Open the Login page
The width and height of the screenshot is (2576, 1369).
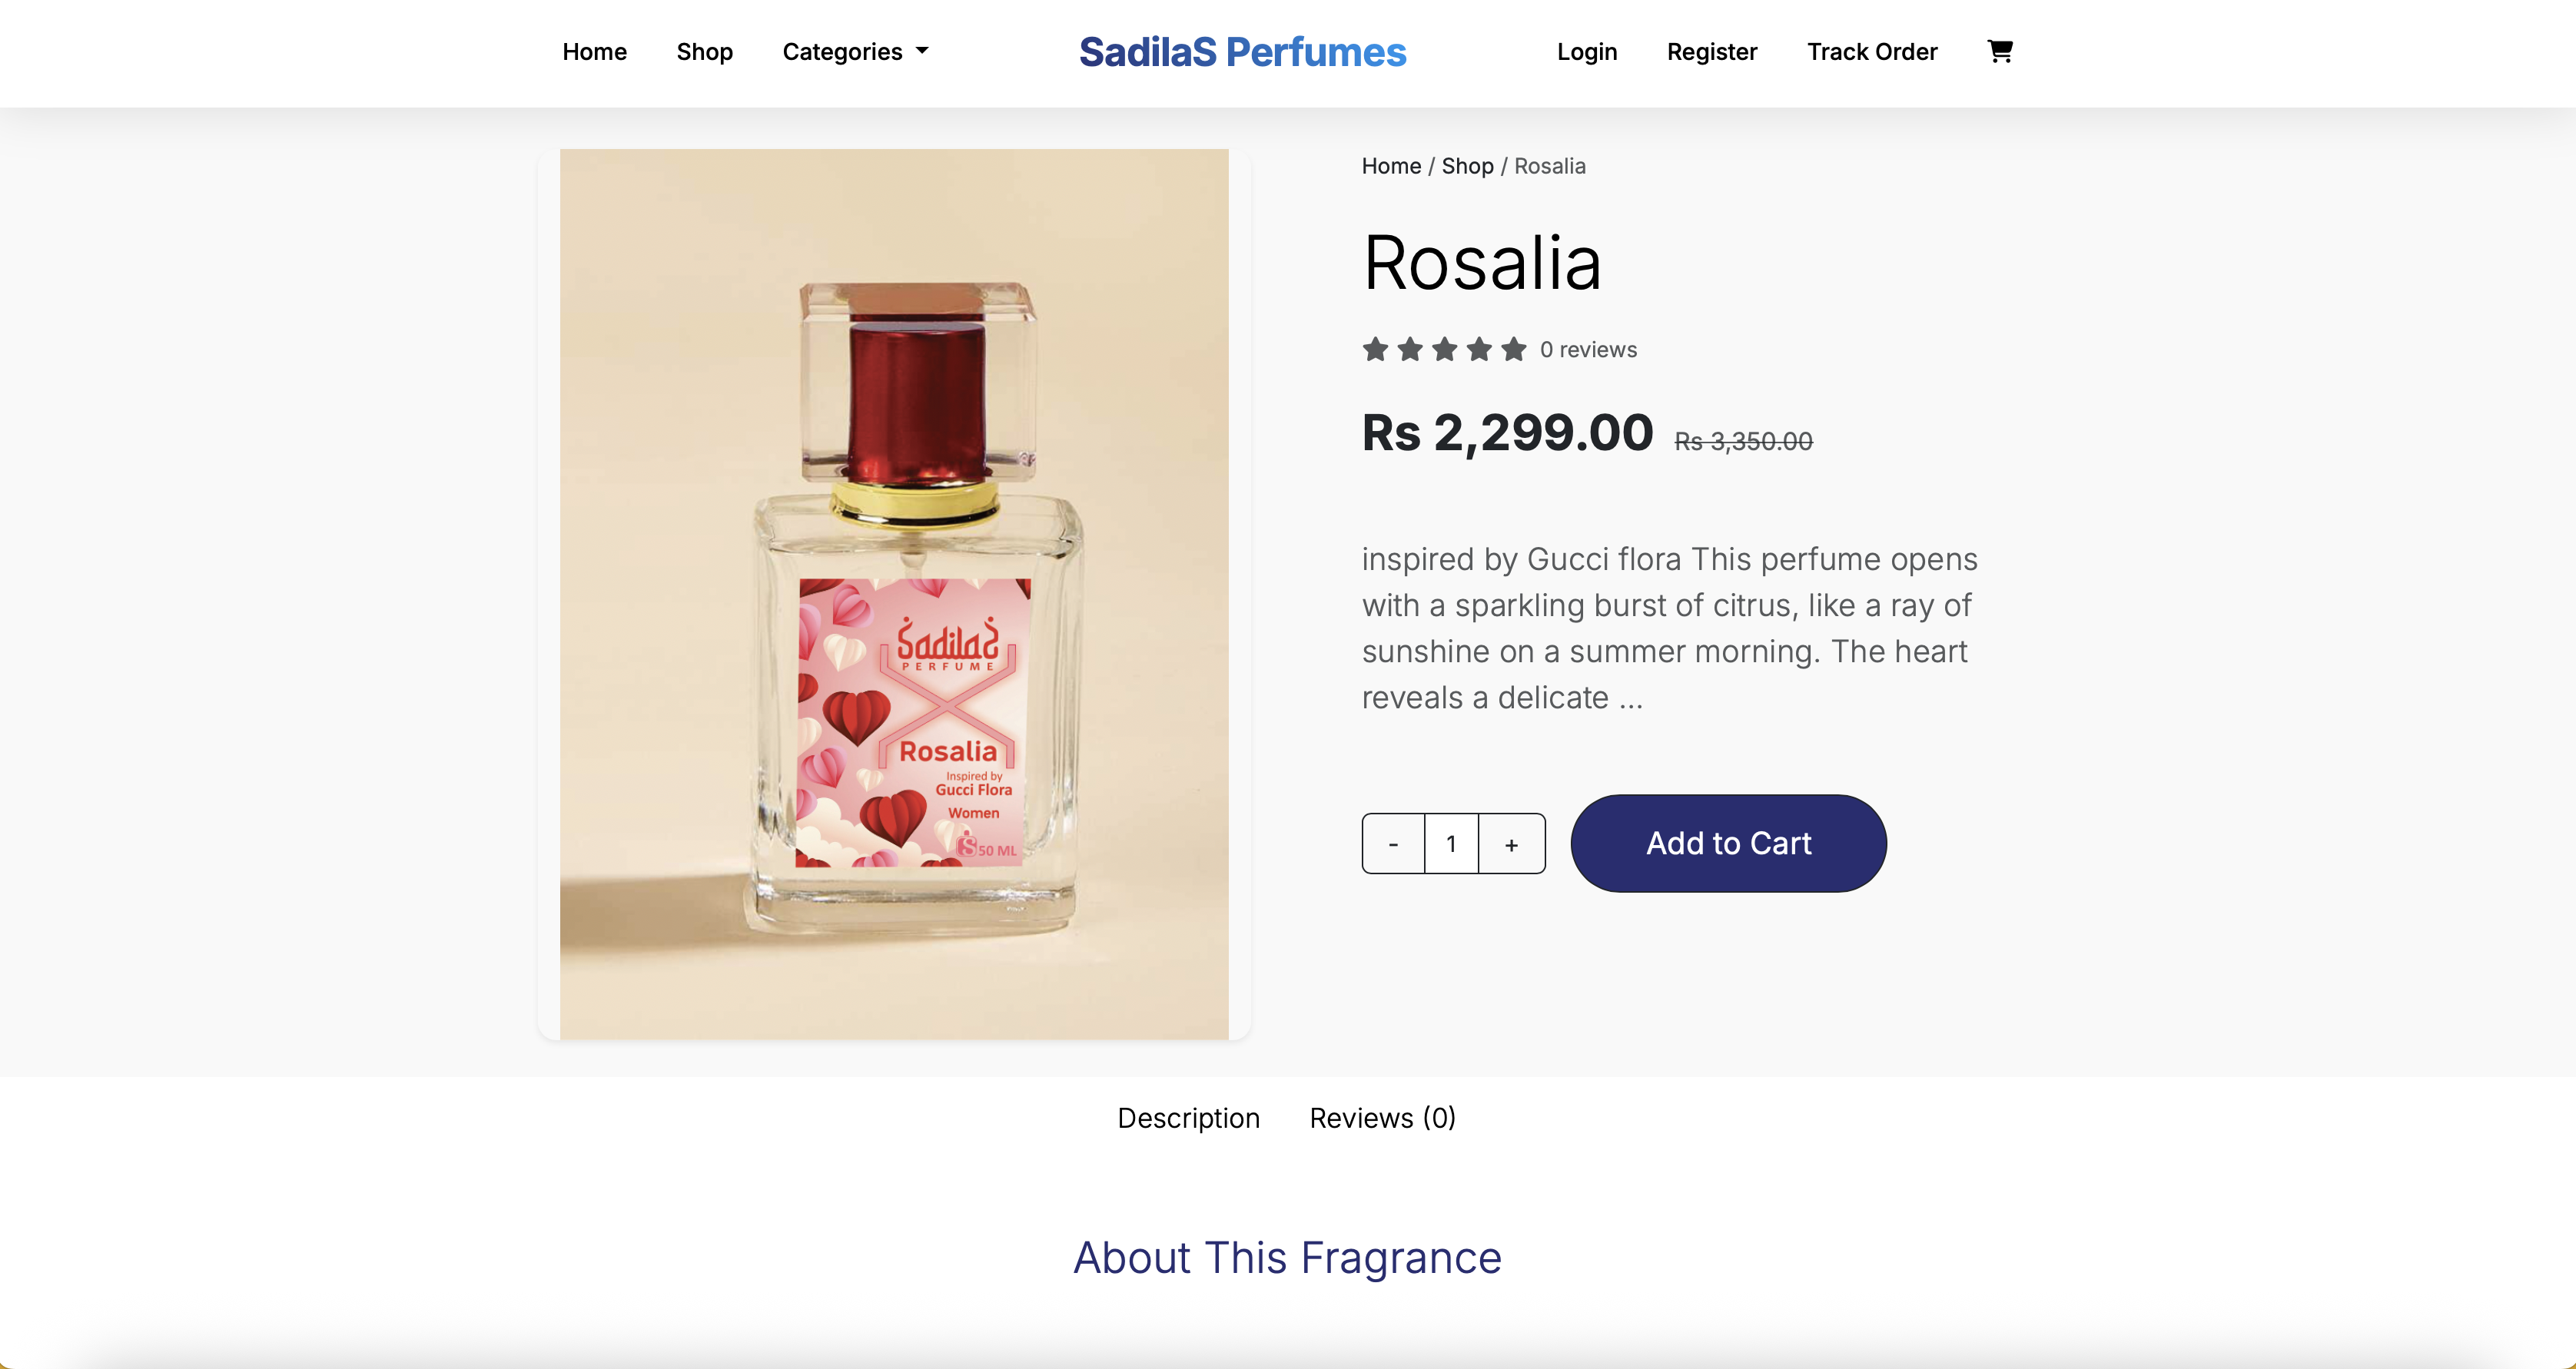pyautogui.click(x=1586, y=52)
